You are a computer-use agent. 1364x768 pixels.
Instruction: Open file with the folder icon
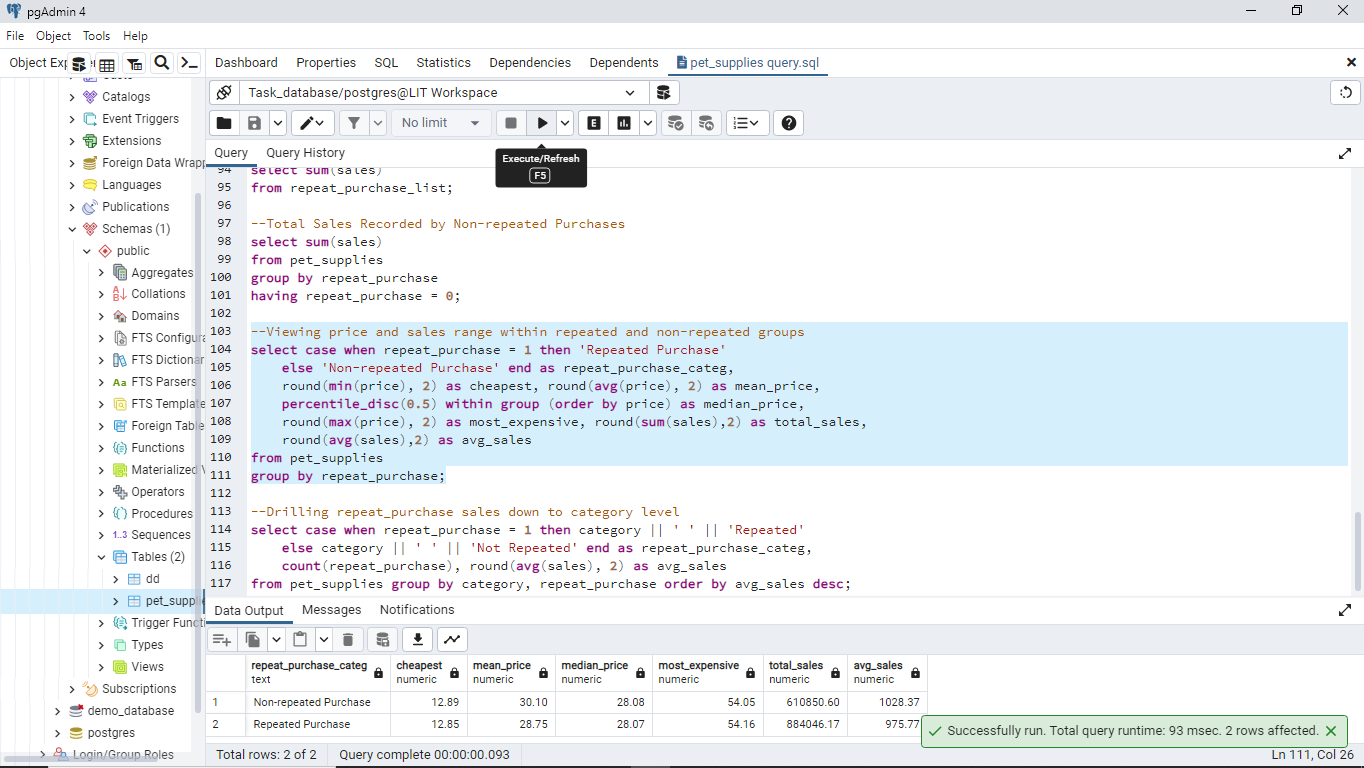[224, 123]
